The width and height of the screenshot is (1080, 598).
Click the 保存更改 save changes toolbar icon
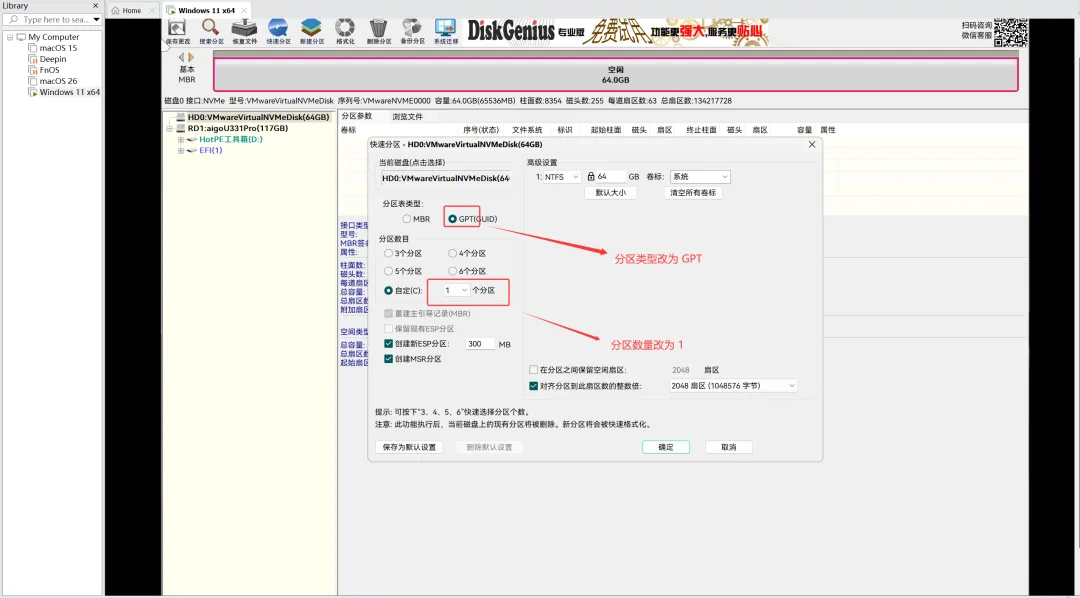[x=176, y=29]
